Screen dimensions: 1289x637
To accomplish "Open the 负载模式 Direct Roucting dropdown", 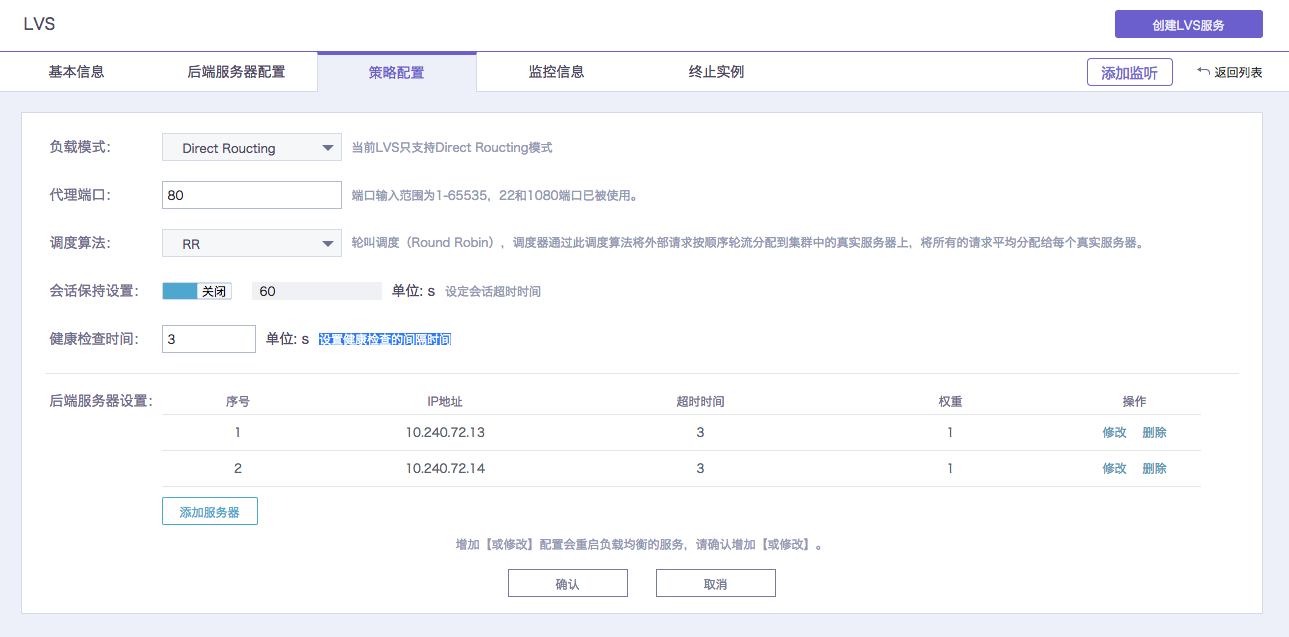I will point(252,148).
